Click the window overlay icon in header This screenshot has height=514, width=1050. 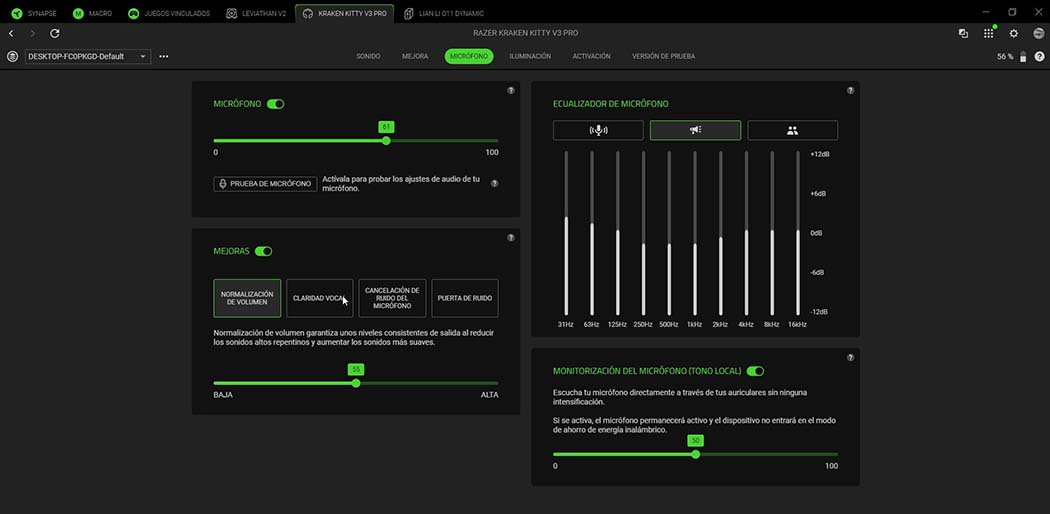[963, 33]
